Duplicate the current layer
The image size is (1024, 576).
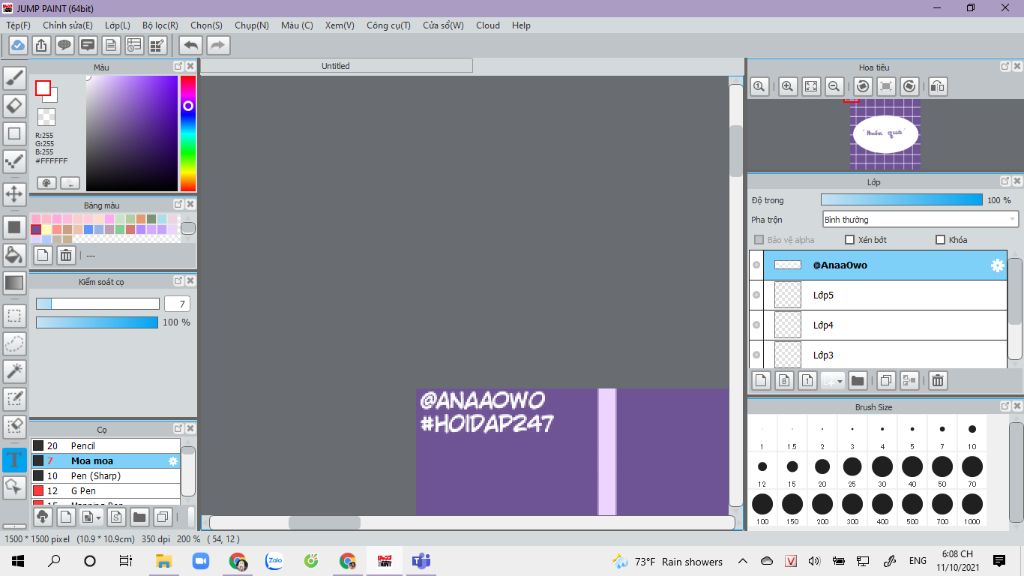tap(886, 380)
